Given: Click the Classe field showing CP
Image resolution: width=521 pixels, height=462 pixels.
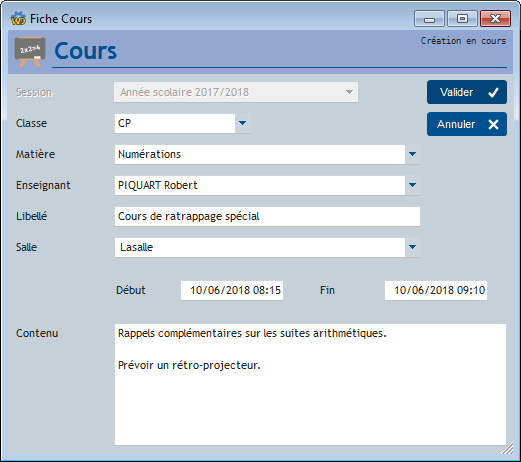Looking at the screenshot, I should click(x=175, y=123).
